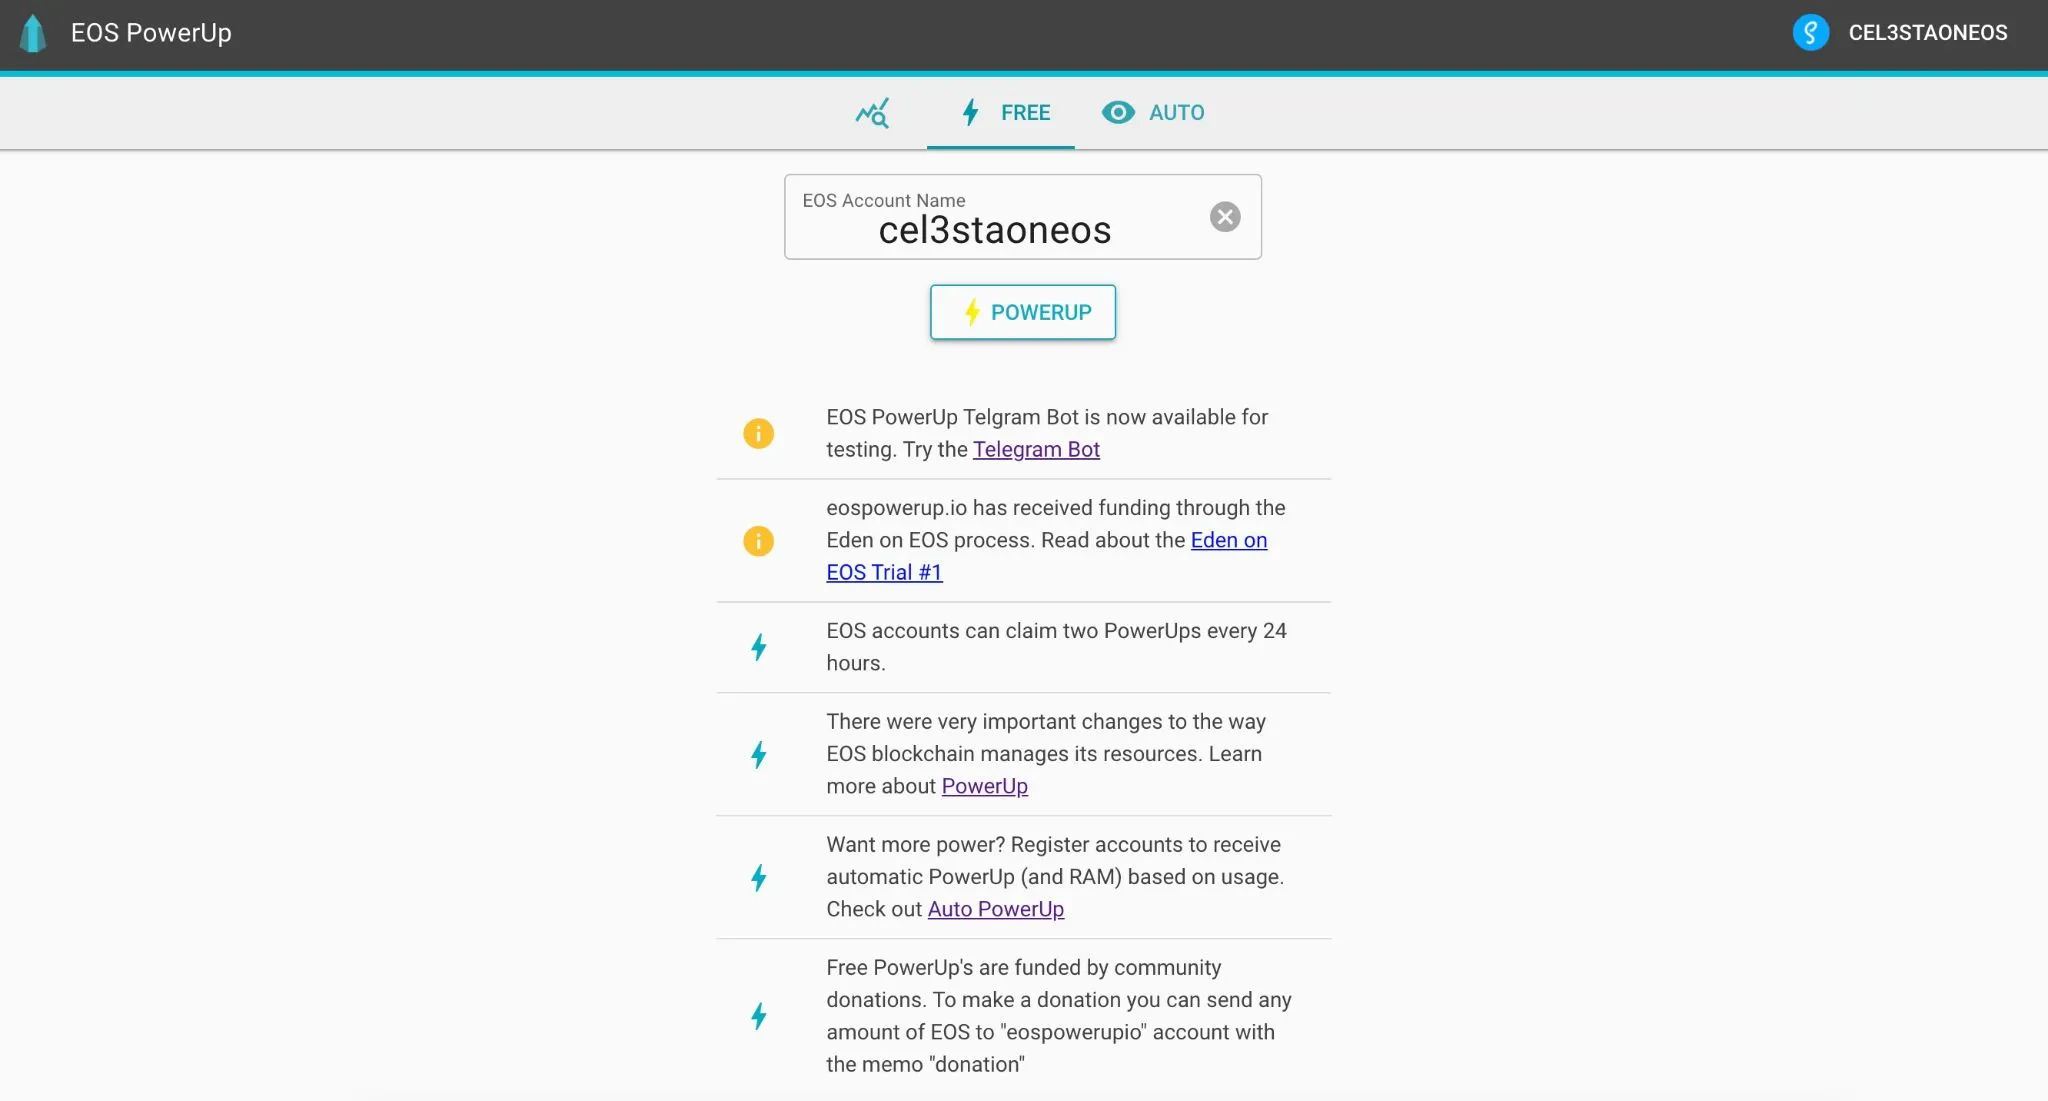Switch to the FREE tab
The height and width of the screenshot is (1101, 2048).
[1001, 113]
